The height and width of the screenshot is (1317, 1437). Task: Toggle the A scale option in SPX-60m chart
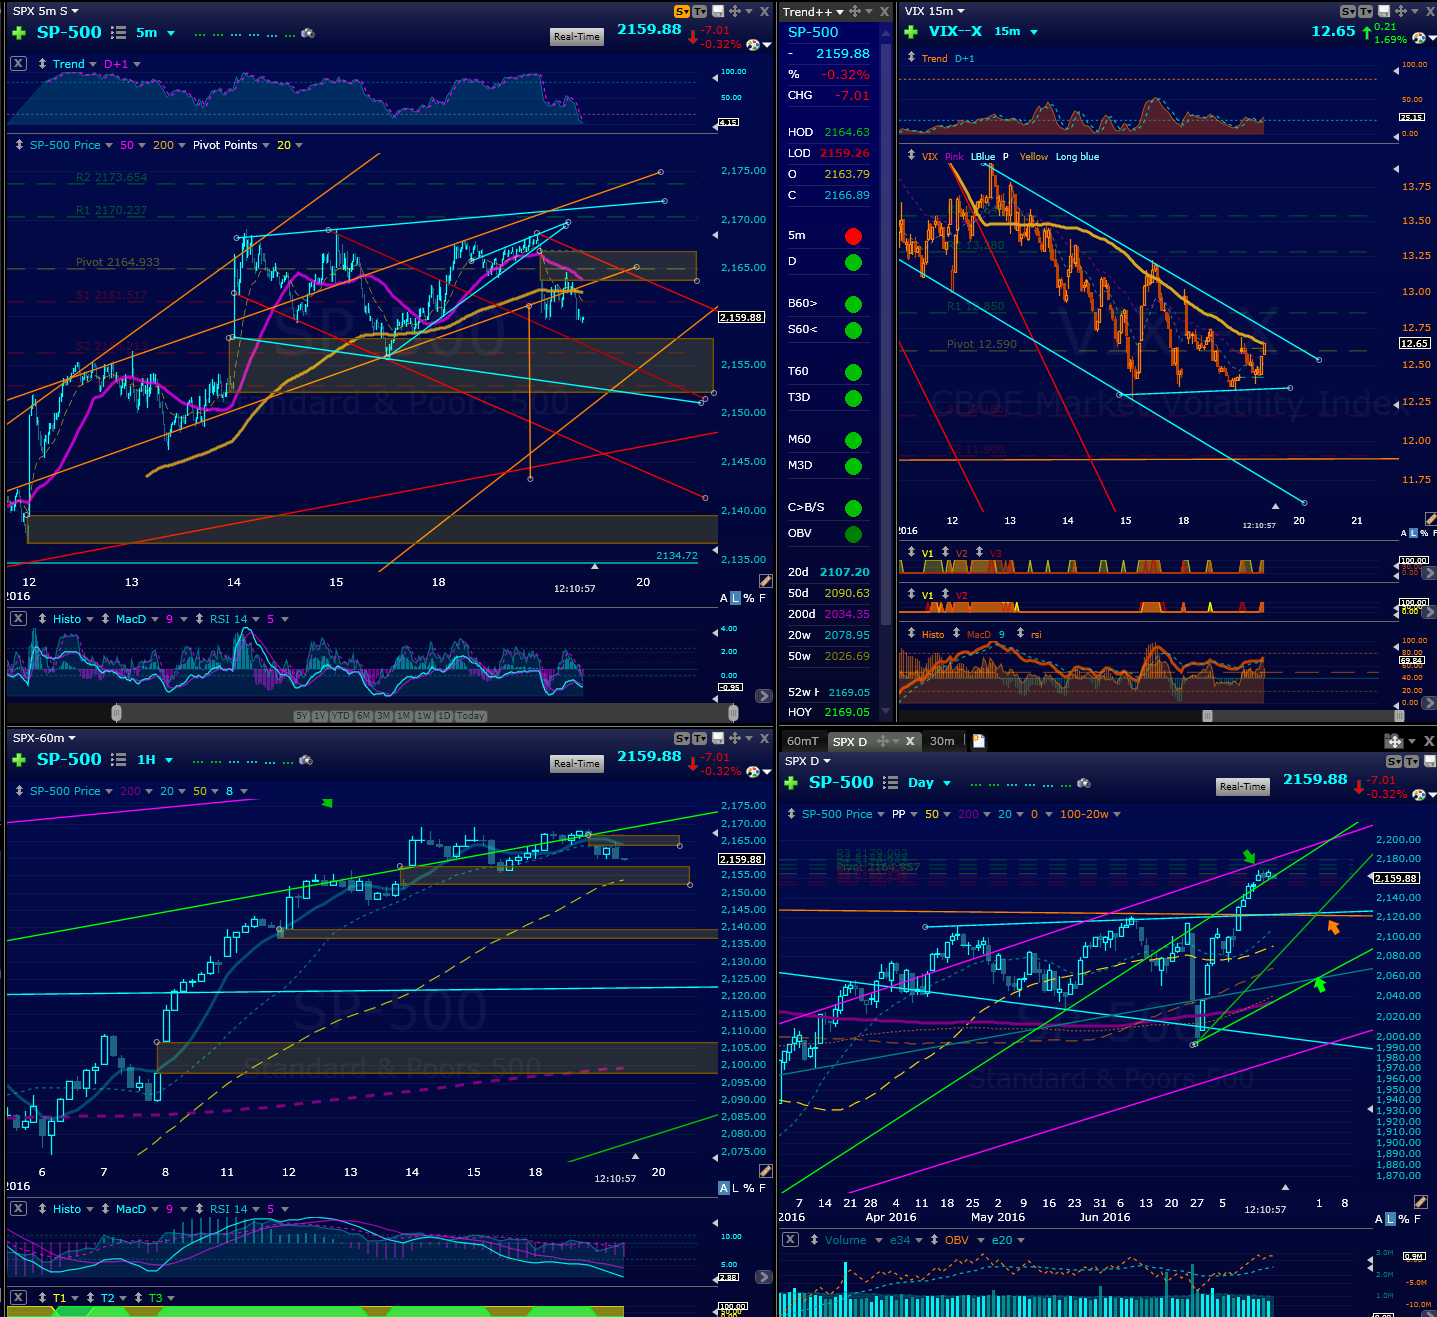[724, 1188]
